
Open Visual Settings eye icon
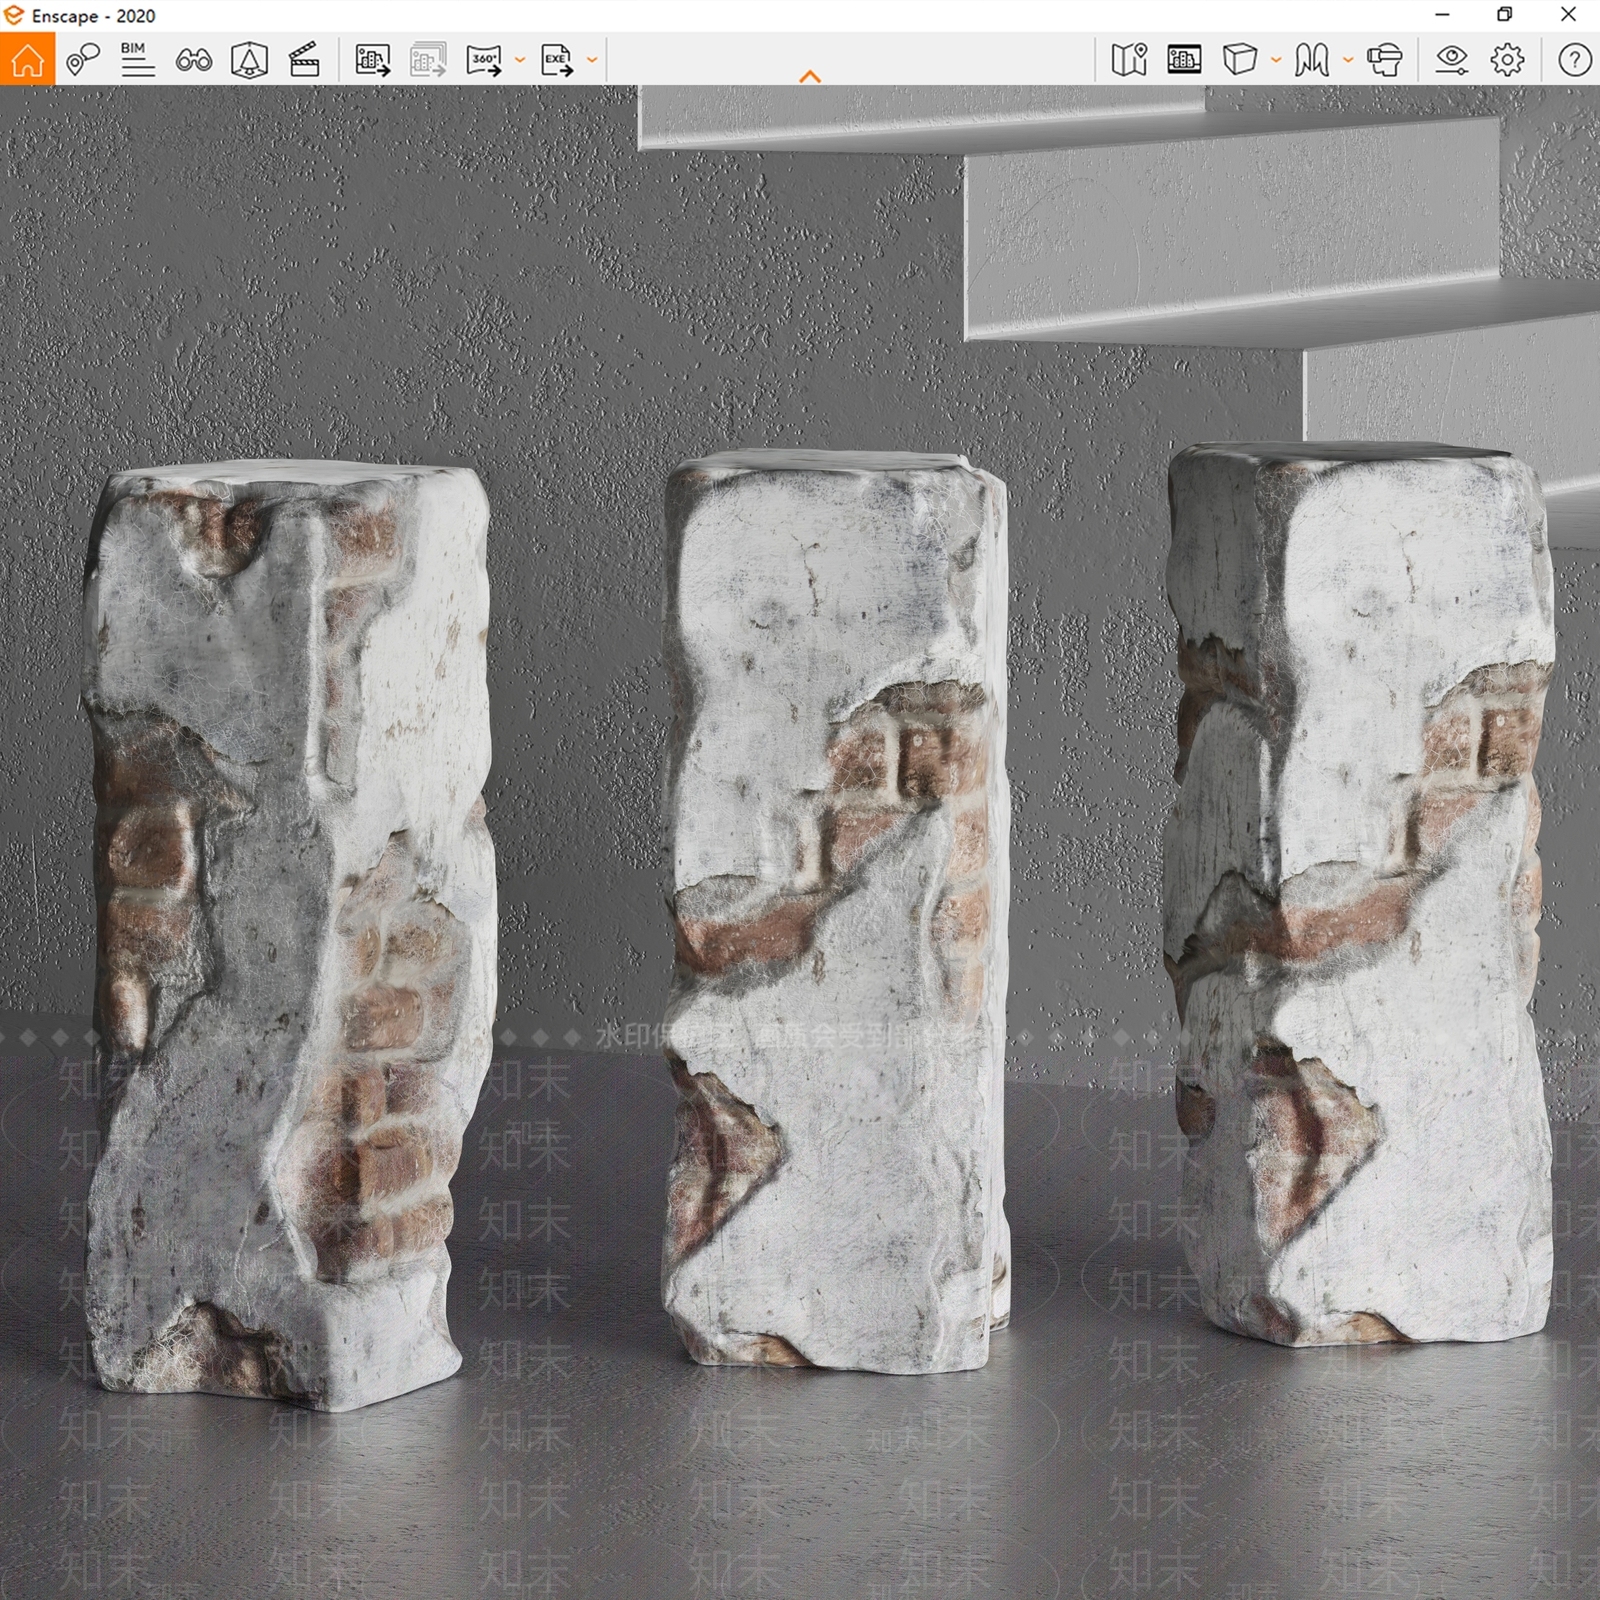pyautogui.click(x=1451, y=60)
